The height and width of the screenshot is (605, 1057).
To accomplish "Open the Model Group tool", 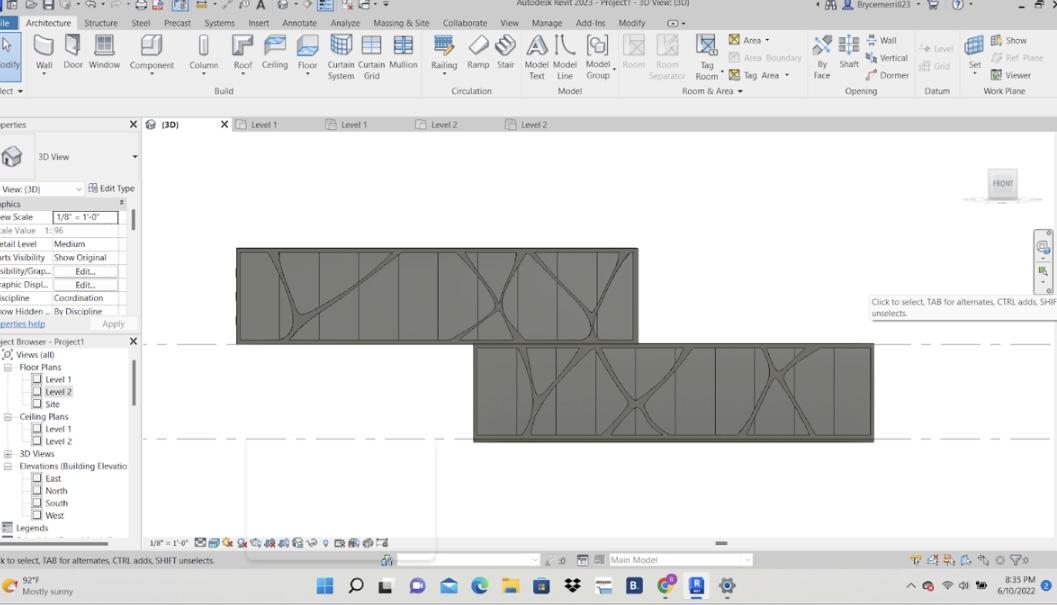I will click(598, 57).
